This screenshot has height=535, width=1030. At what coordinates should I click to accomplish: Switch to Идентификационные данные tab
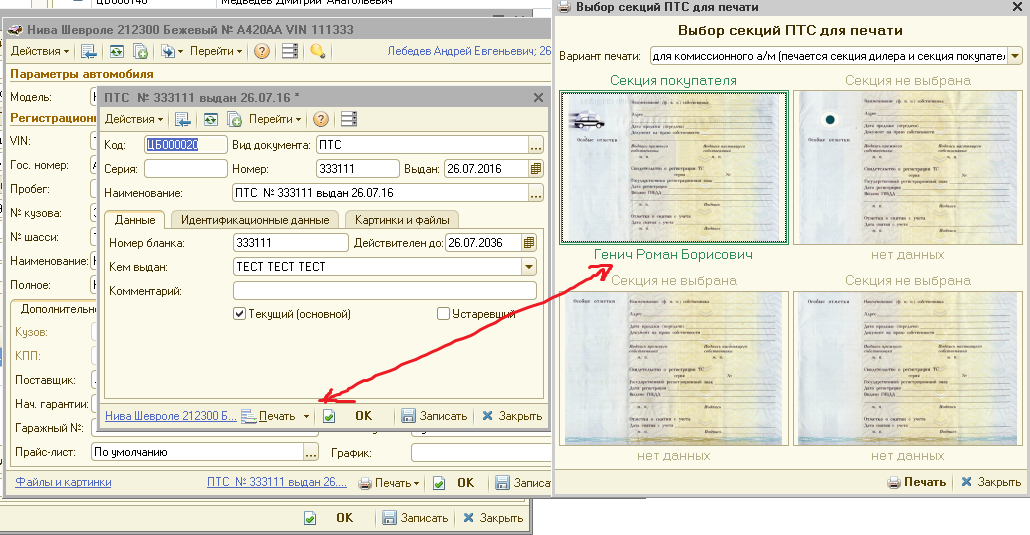tap(255, 220)
